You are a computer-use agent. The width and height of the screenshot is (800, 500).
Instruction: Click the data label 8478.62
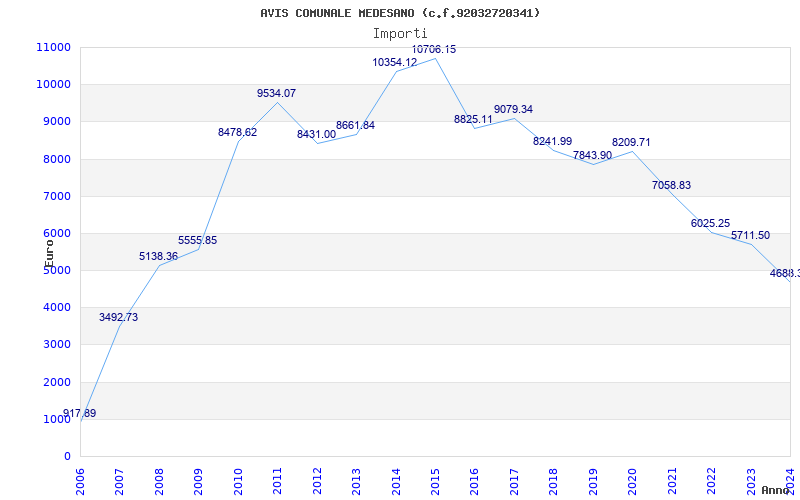tap(238, 132)
